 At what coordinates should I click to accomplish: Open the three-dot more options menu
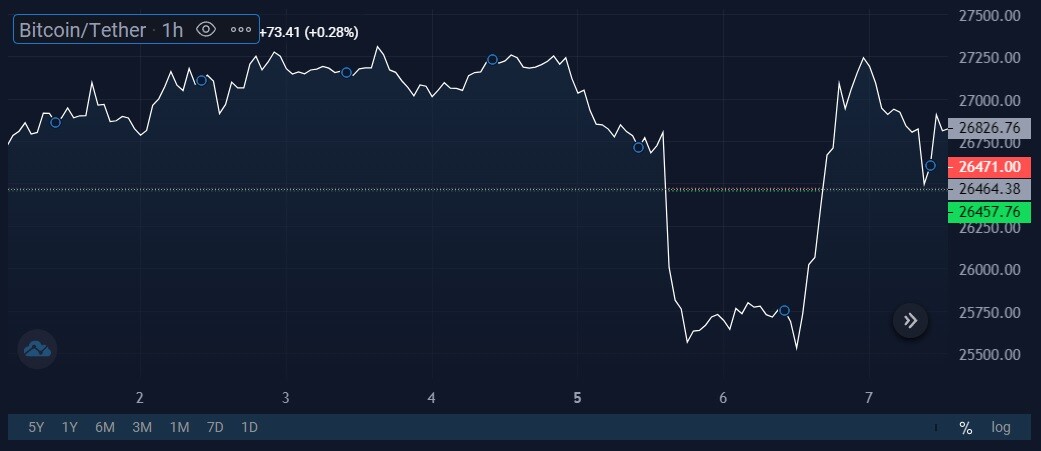tap(240, 29)
